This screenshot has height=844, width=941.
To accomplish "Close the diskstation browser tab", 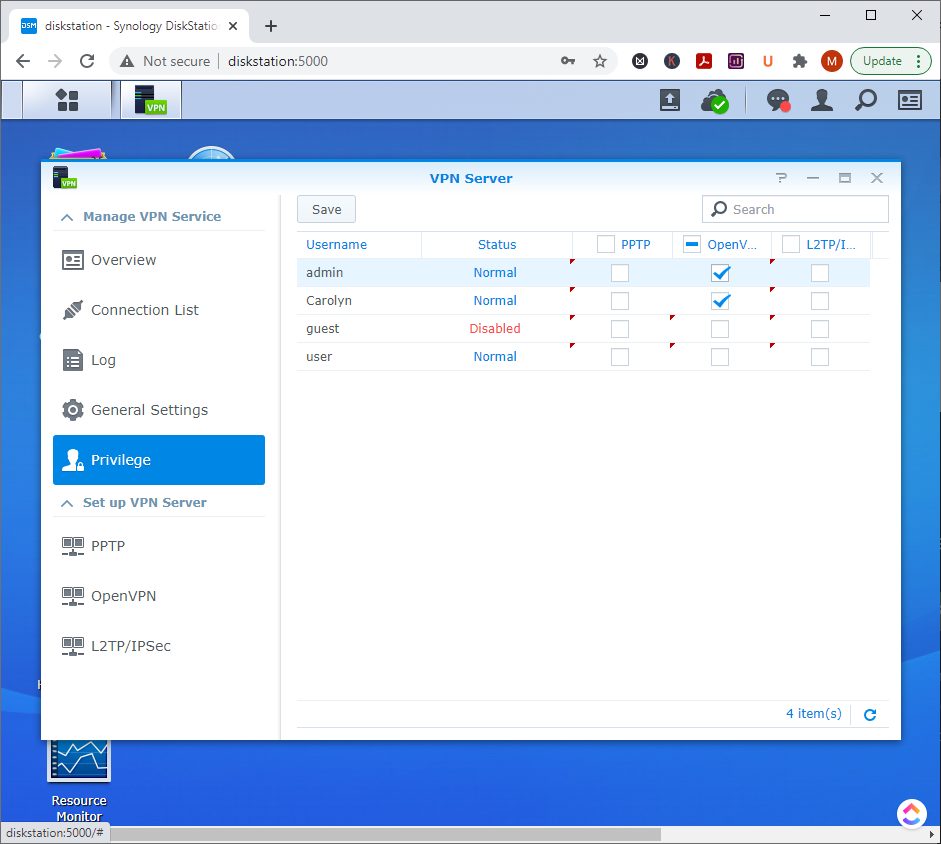I will [x=233, y=26].
